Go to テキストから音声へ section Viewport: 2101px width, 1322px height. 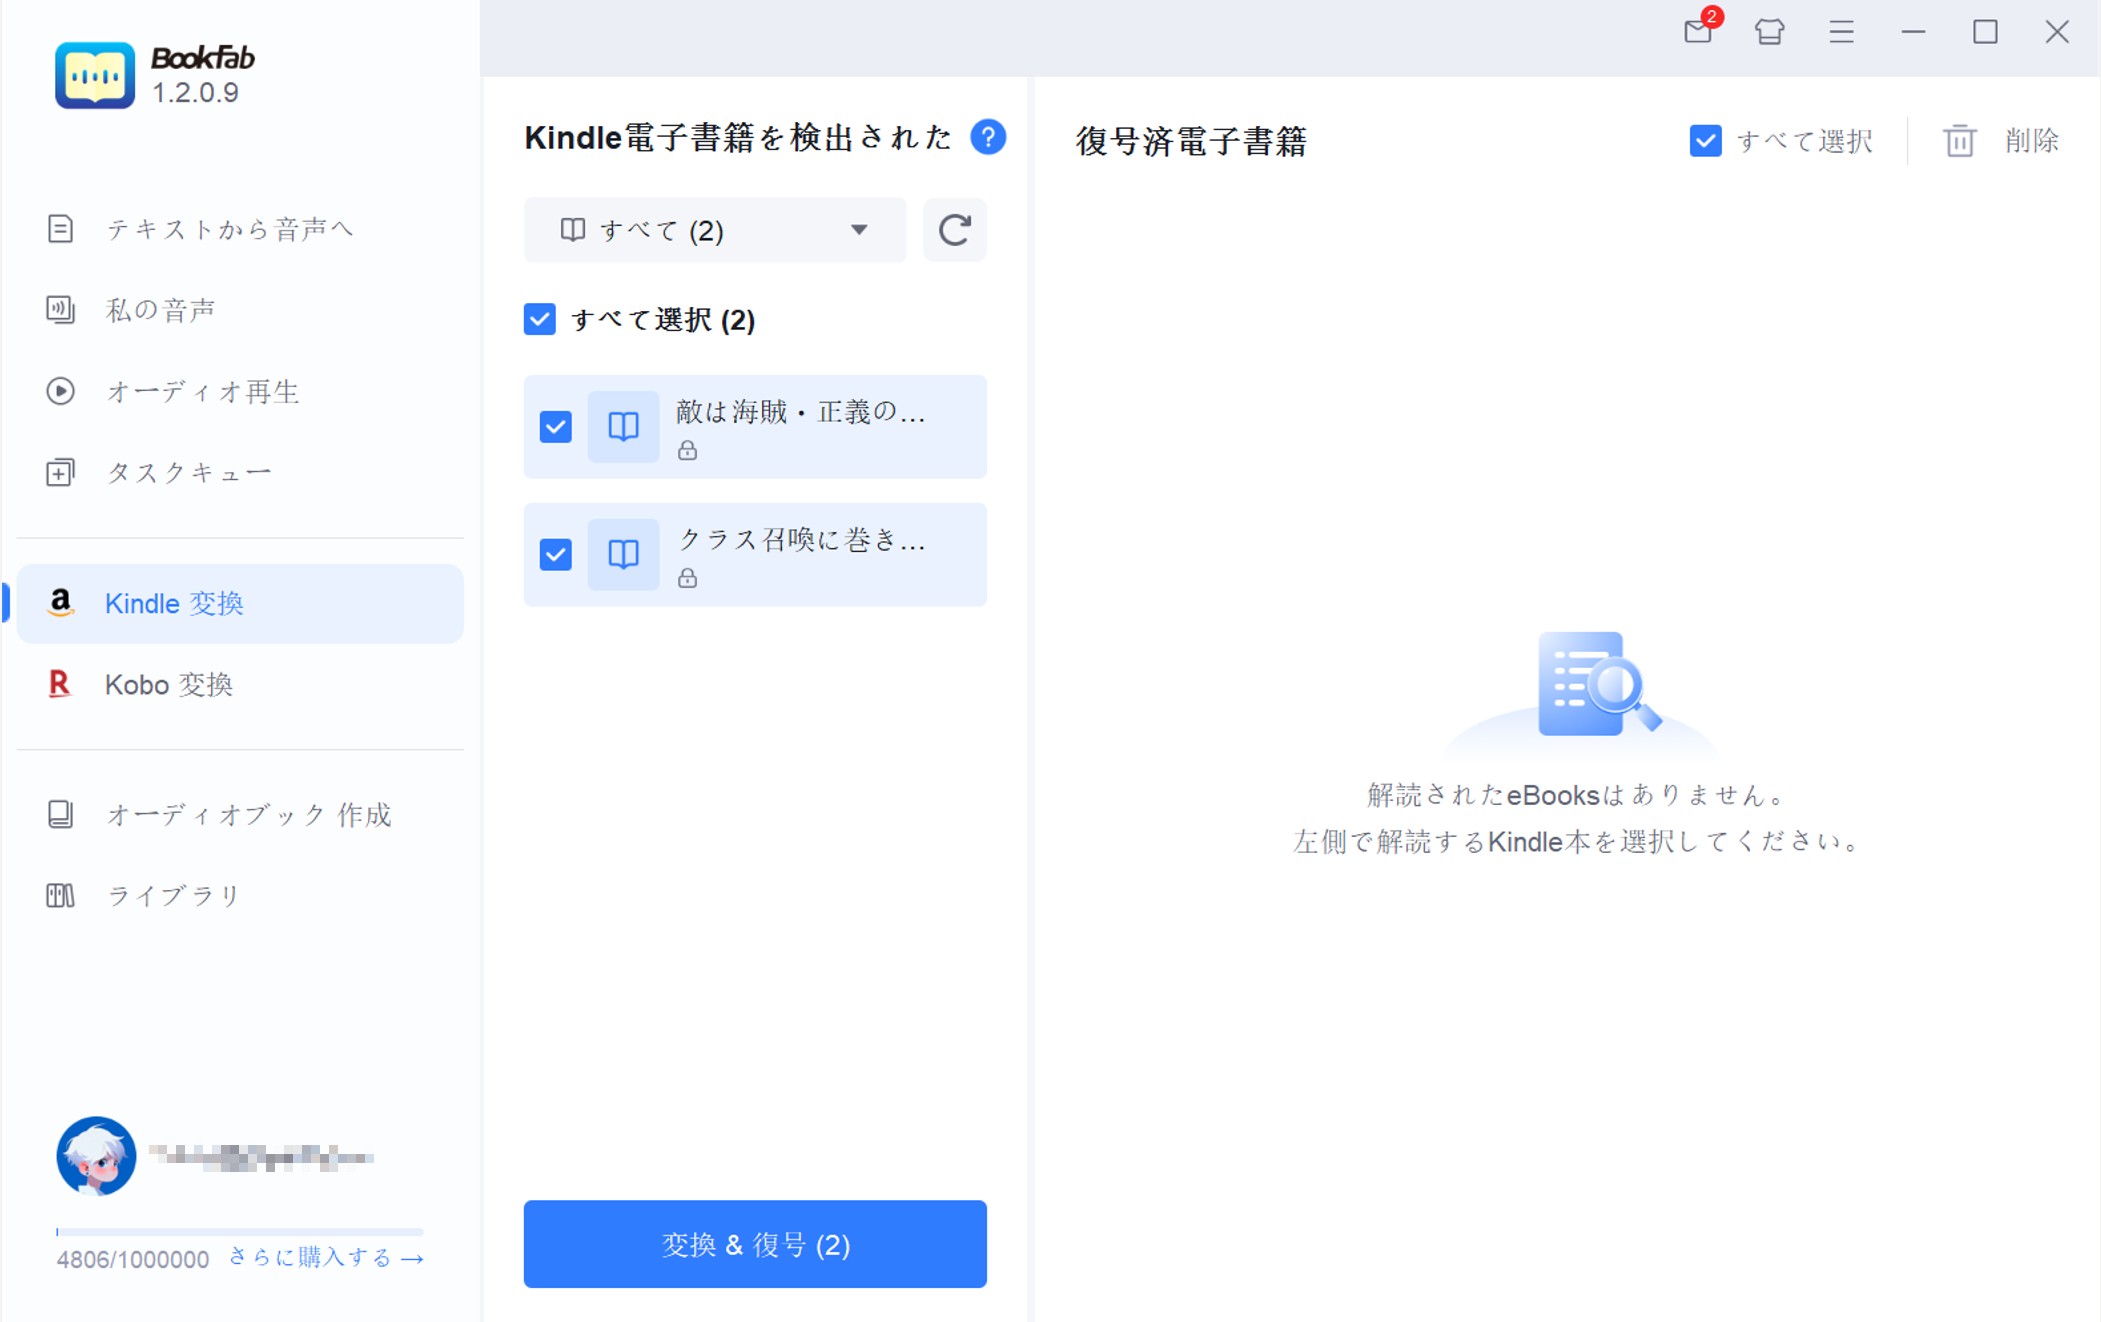[x=229, y=229]
